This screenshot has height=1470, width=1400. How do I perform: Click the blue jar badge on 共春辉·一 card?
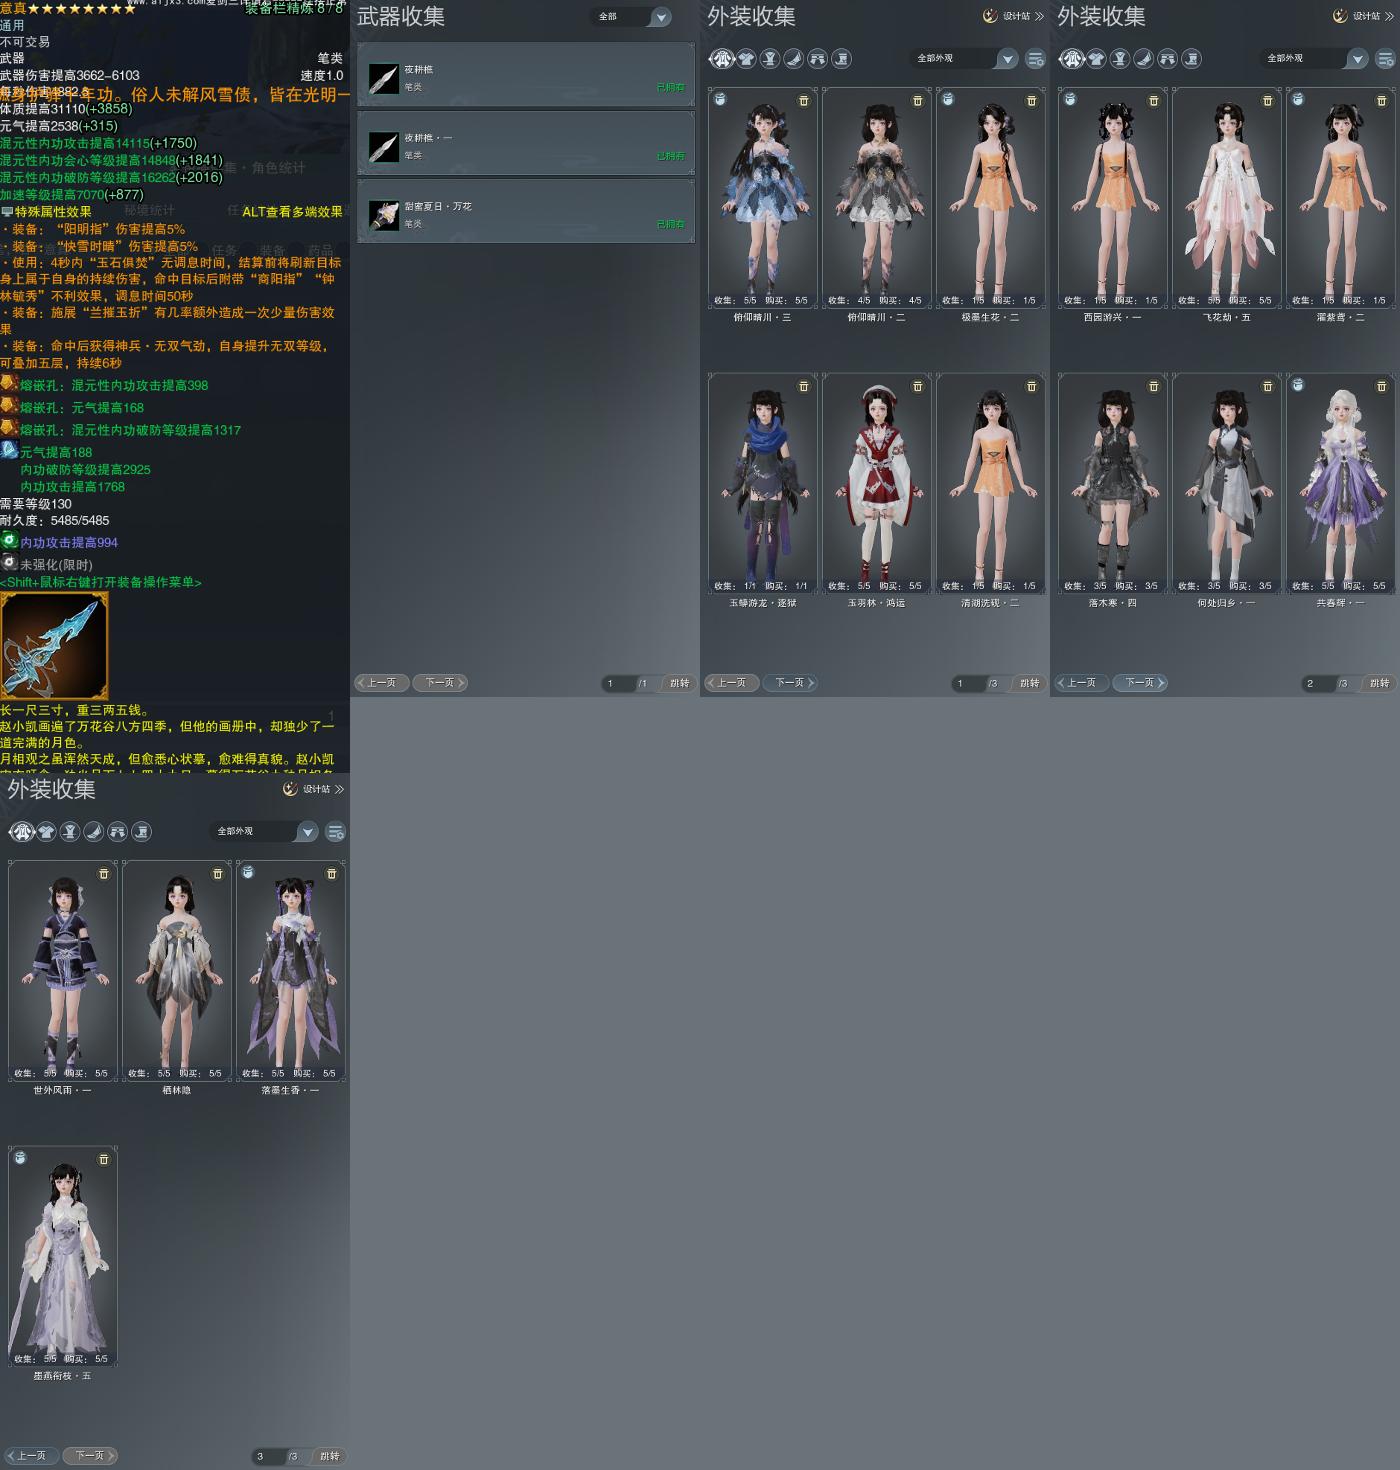click(x=1298, y=385)
